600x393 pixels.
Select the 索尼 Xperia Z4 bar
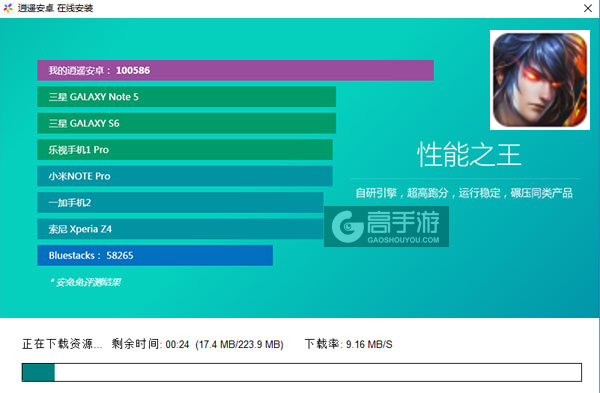[x=180, y=229]
